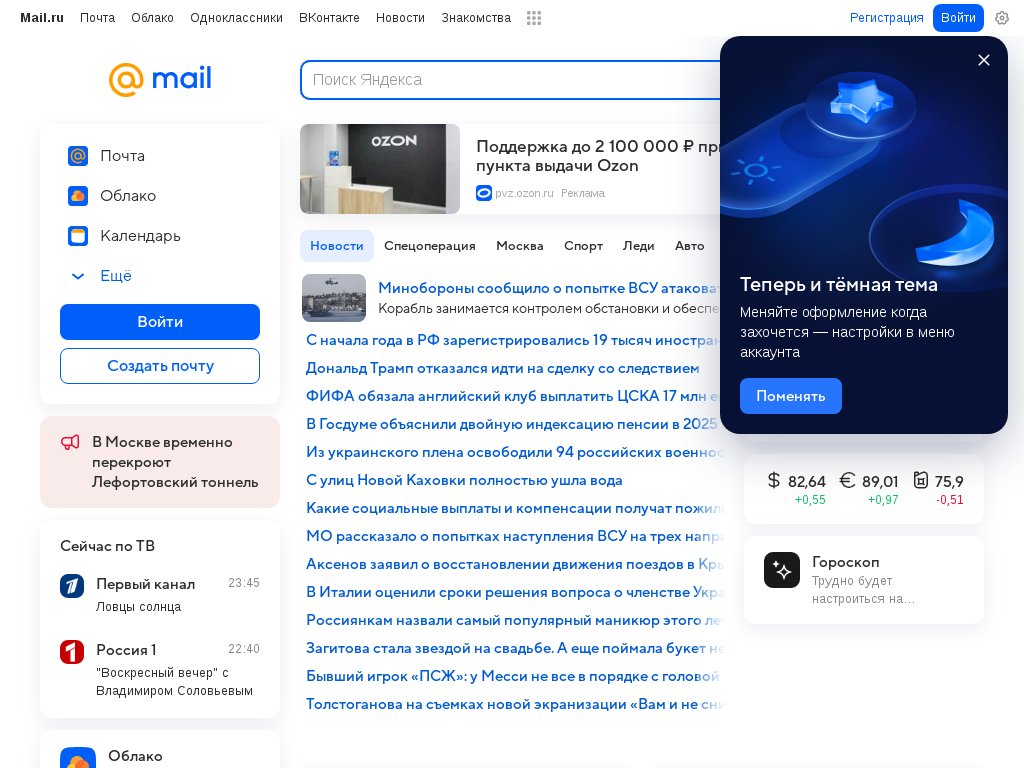1024x768 pixels.
Task: Switch to the Спорт news tab
Action: [x=583, y=246]
